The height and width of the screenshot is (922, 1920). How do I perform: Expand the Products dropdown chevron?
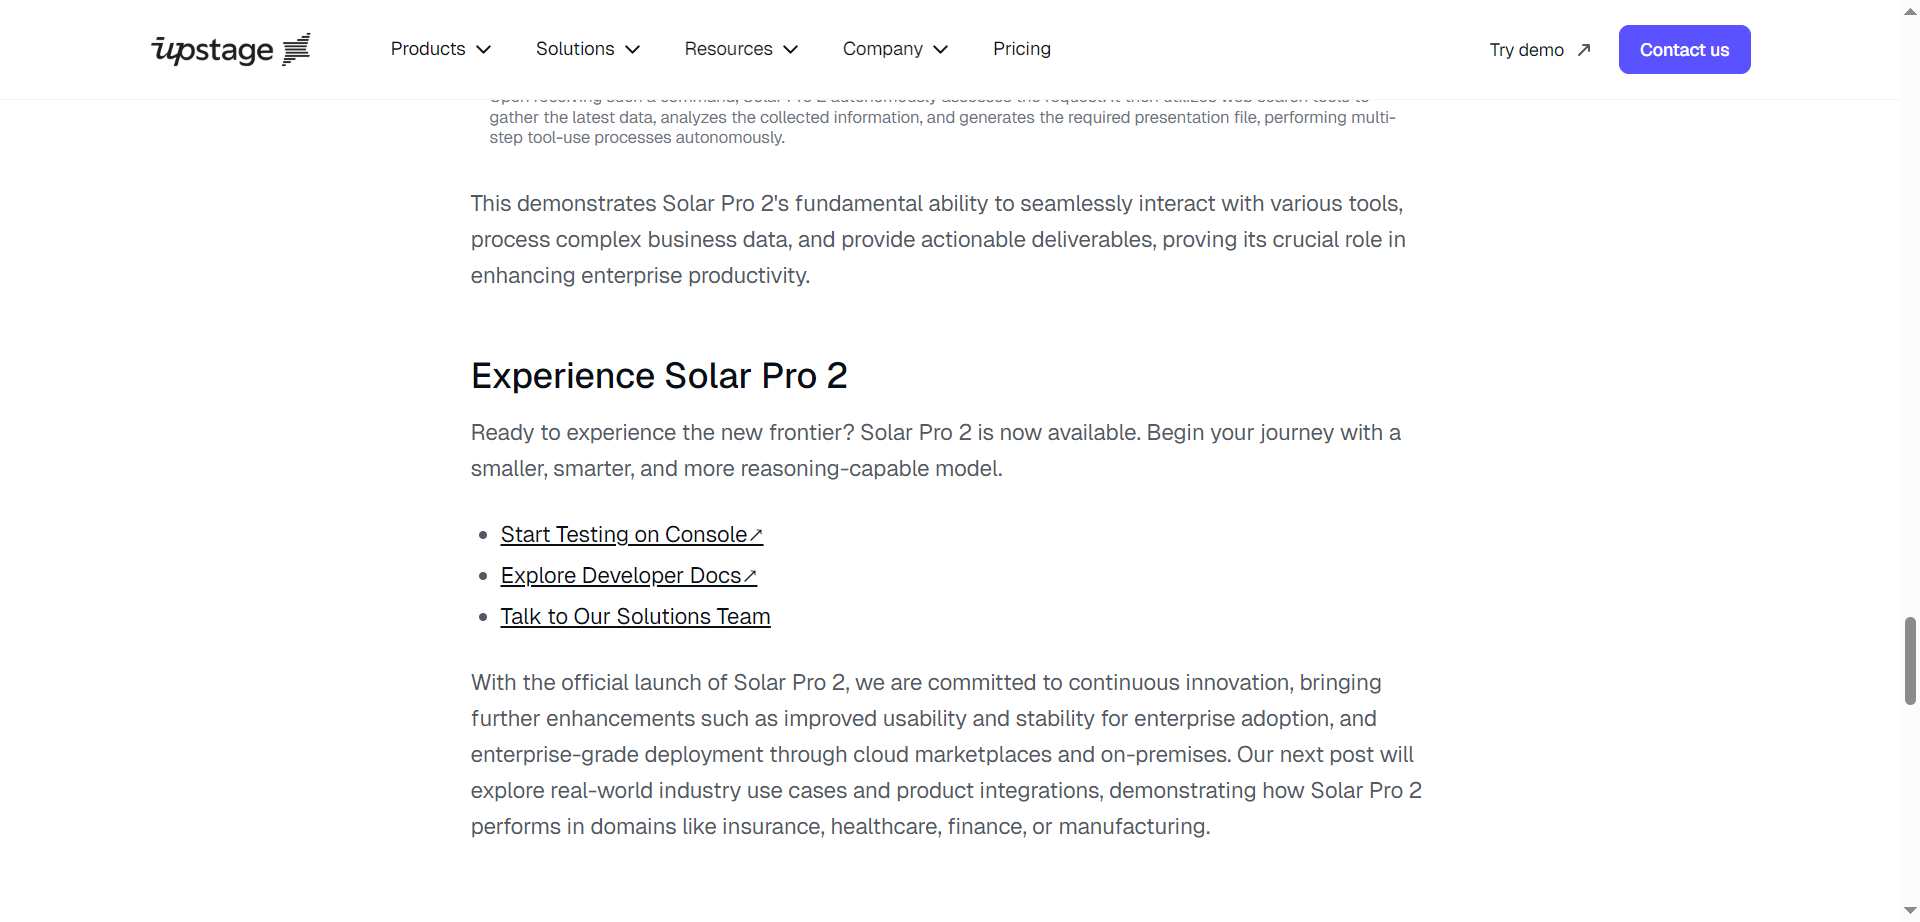pos(484,50)
